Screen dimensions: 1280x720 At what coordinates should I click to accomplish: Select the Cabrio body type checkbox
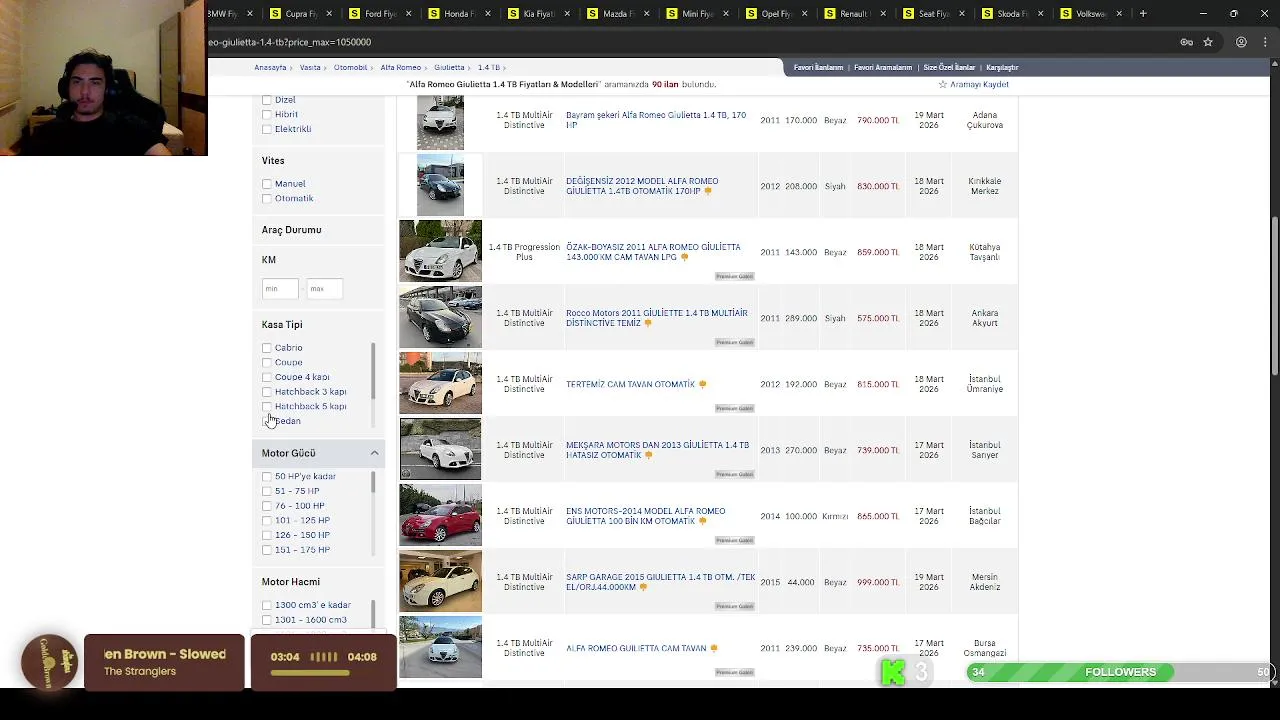tap(267, 348)
